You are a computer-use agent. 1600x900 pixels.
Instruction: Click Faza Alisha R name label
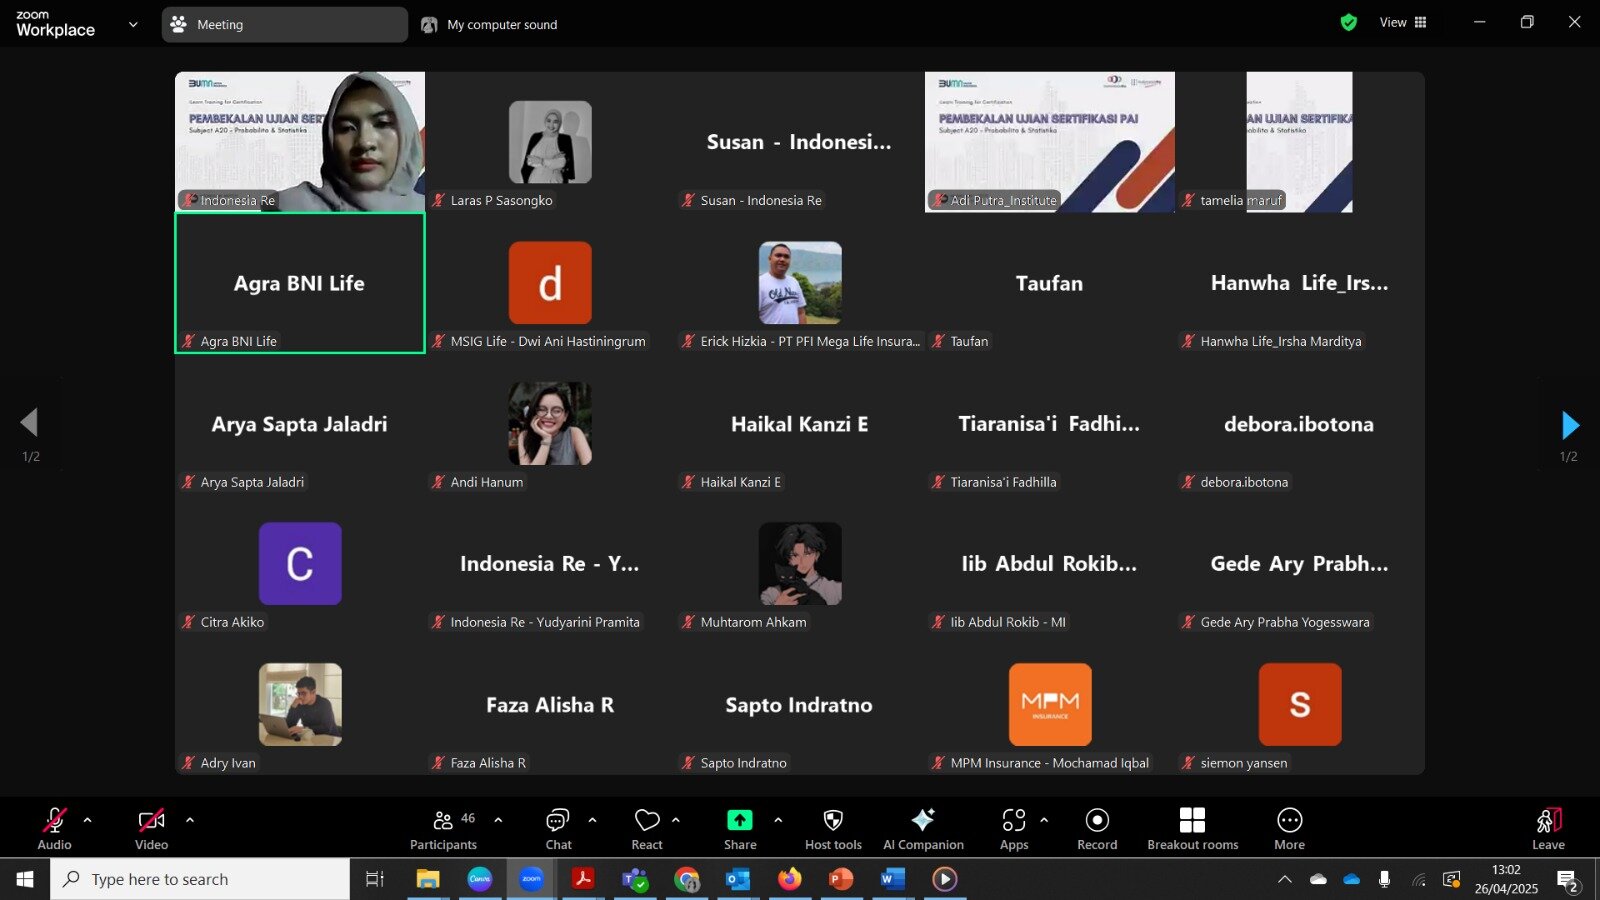click(x=488, y=763)
